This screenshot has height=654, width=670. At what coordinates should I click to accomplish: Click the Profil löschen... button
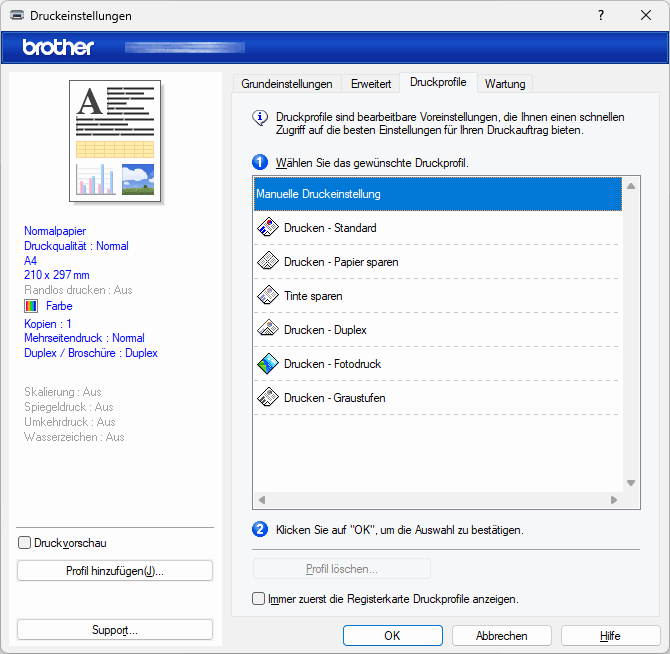pyautogui.click(x=341, y=569)
